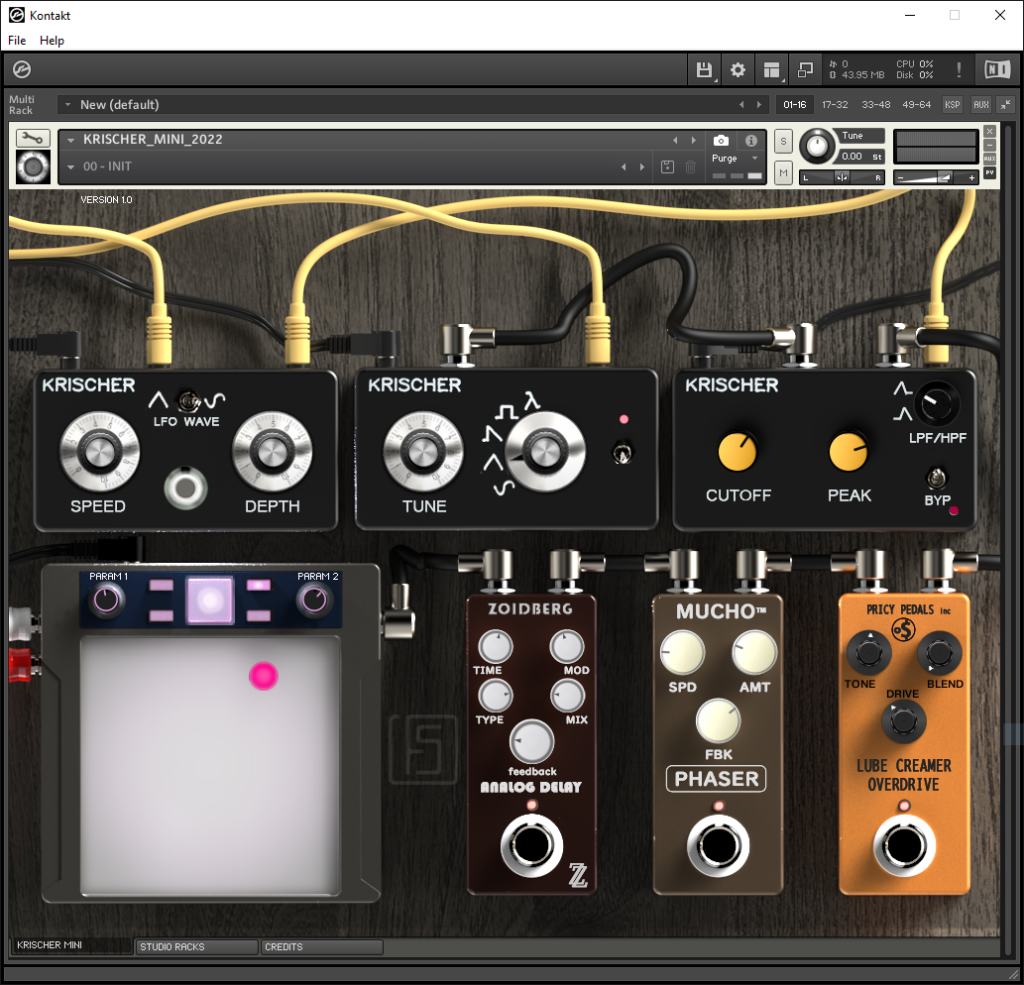The height and width of the screenshot is (985, 1024).
Task: Open instrument edit mode with wrench icon
Action: pyautogui.click(x=33, y=138)
